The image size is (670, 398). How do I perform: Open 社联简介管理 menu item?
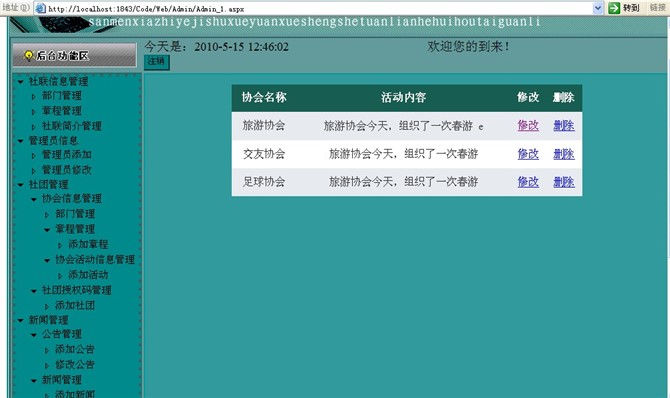tap(71, 126)
